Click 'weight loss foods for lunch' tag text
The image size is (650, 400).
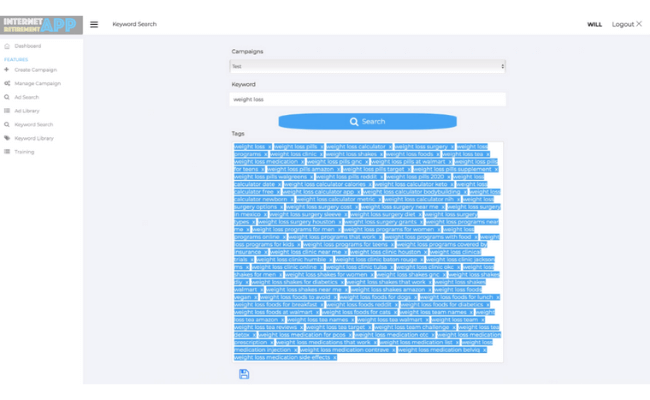click(456, 297)
